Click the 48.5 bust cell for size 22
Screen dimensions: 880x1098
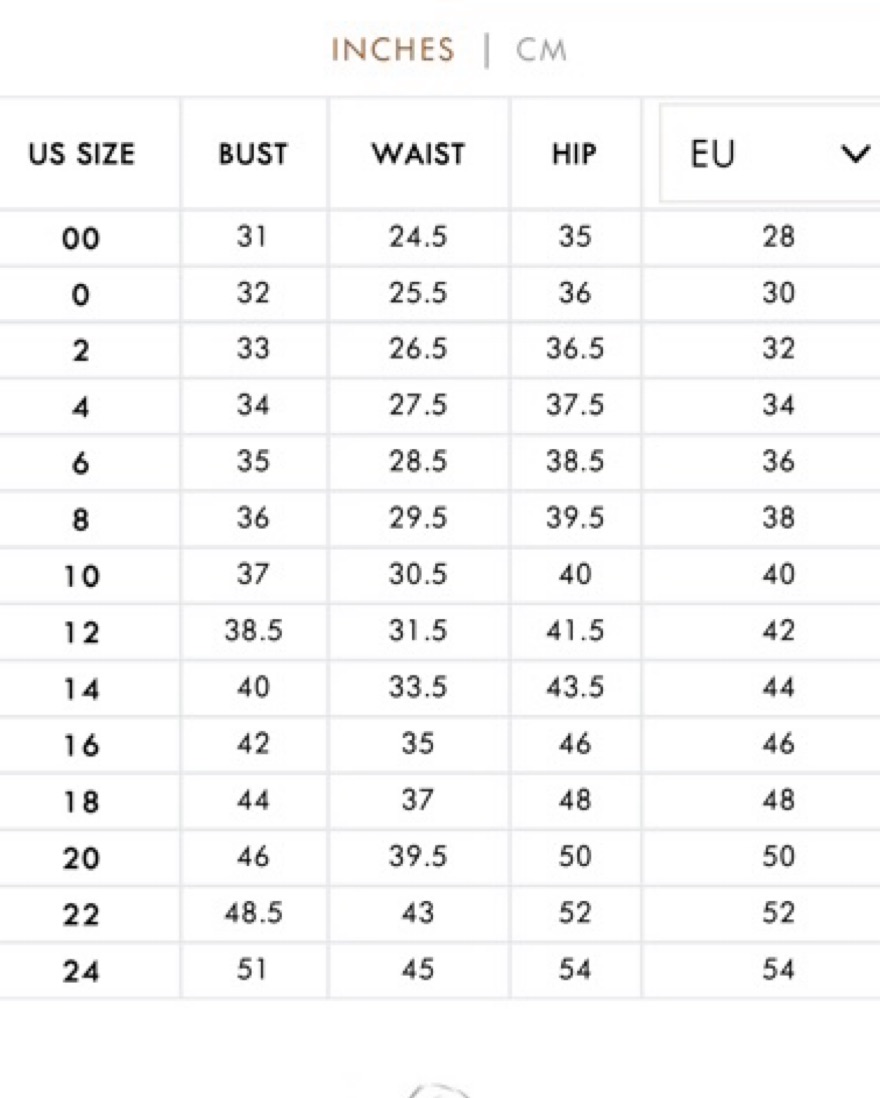[253, 913]
